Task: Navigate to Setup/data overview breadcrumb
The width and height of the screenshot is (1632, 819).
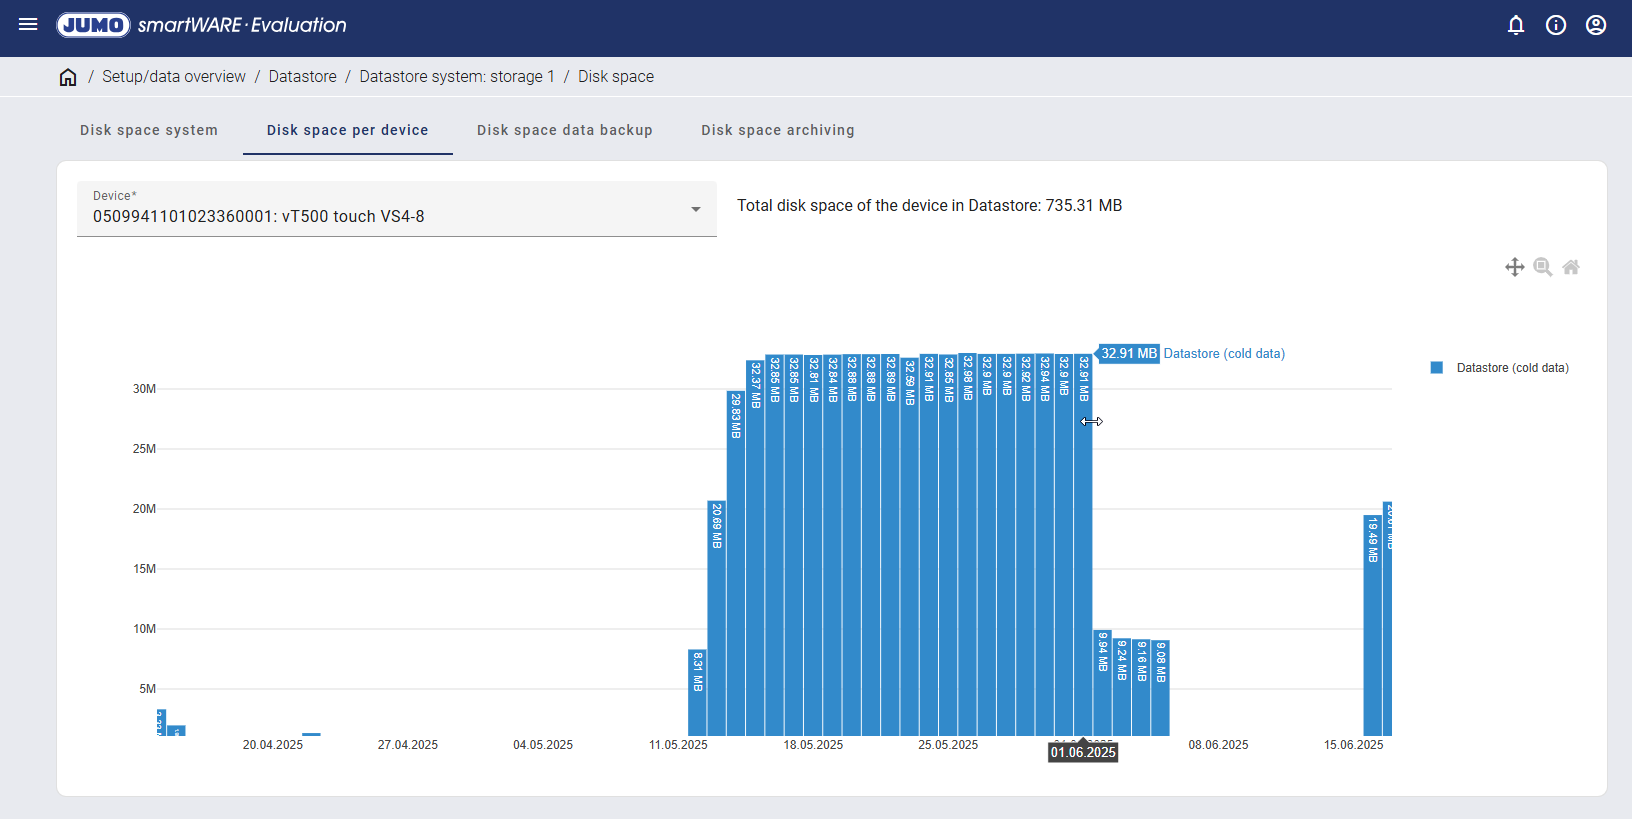Action: point(174,77)
